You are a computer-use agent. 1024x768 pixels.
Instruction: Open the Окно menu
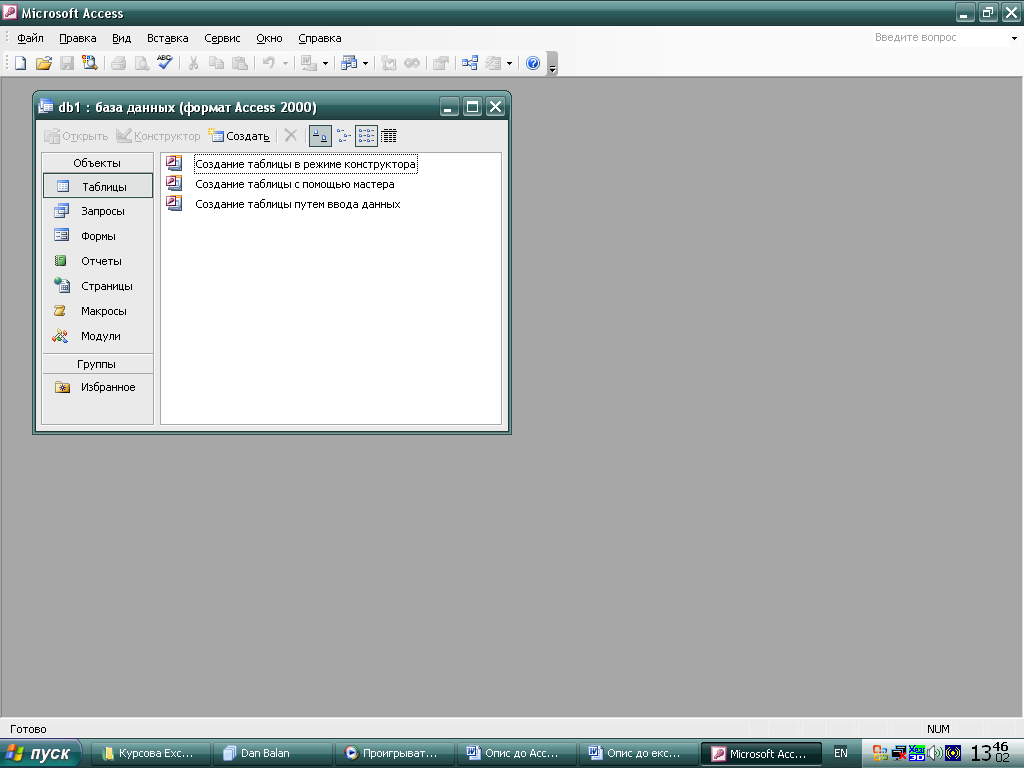pos(269,38)
